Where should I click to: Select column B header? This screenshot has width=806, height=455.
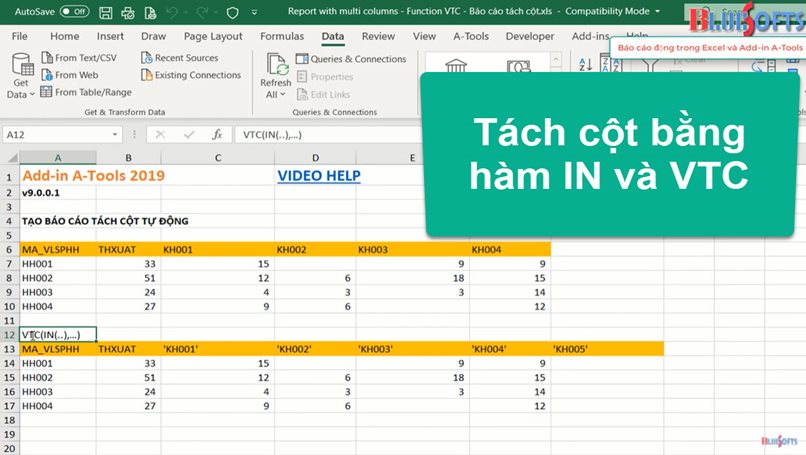tap(129, 158)
